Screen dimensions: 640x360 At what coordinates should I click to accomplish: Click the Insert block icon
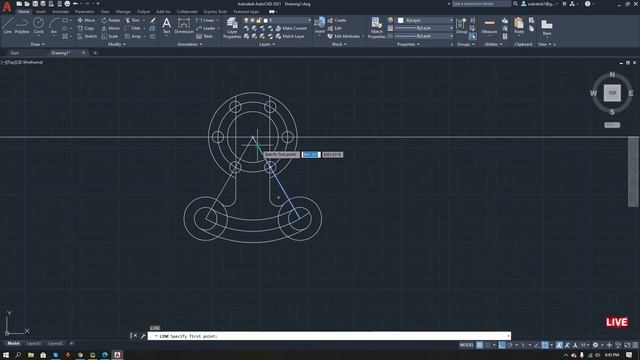(320, 25)
